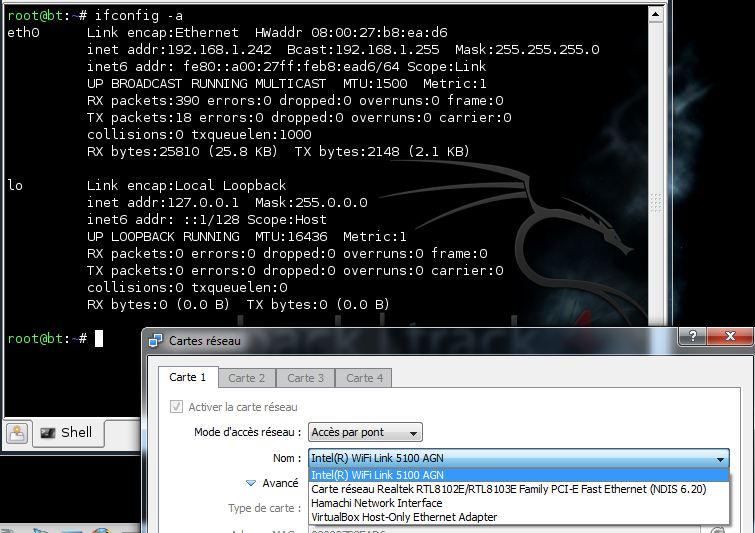Open the Mode d'accès réseau dropdown
This screenshot has width=755, height=533.
tap(365, 432)
